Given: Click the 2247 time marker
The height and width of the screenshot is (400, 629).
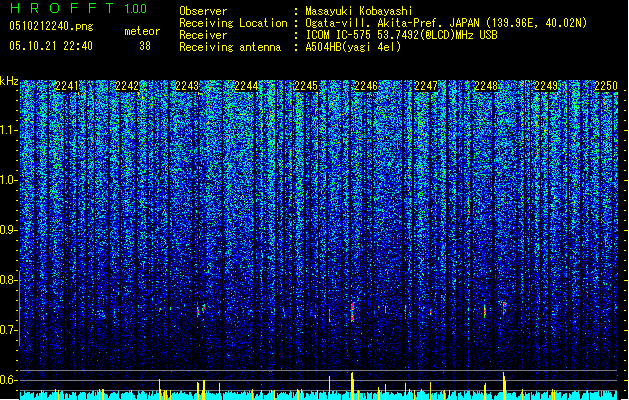Looking at the screenshot, I should coord(426,86).
